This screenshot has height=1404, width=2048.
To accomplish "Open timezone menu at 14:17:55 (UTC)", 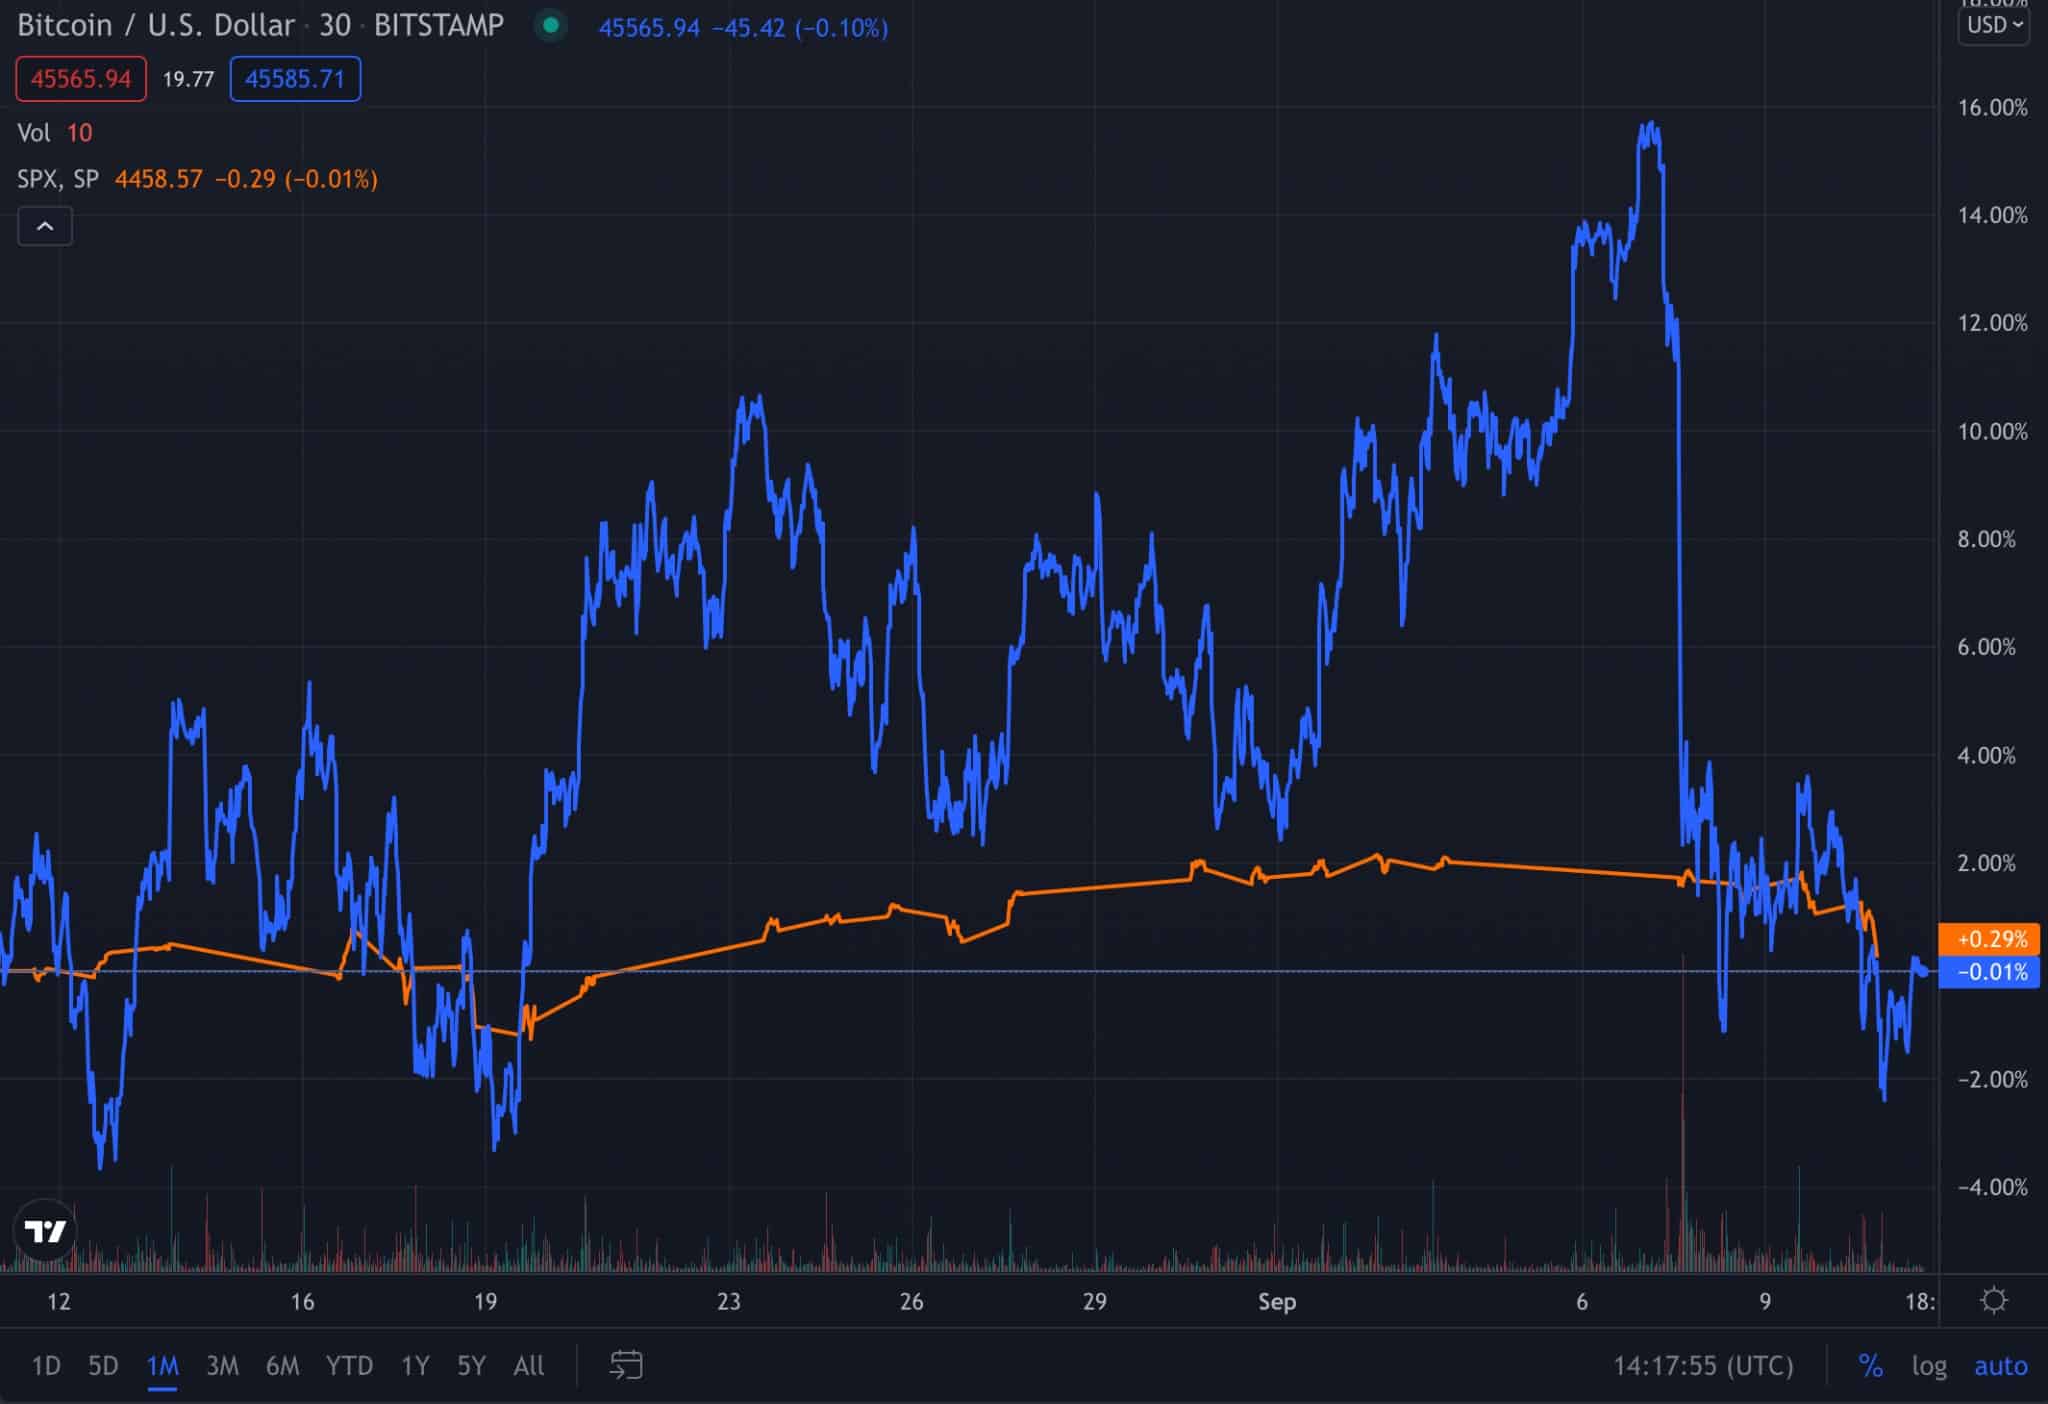I will [1703, 1365].
